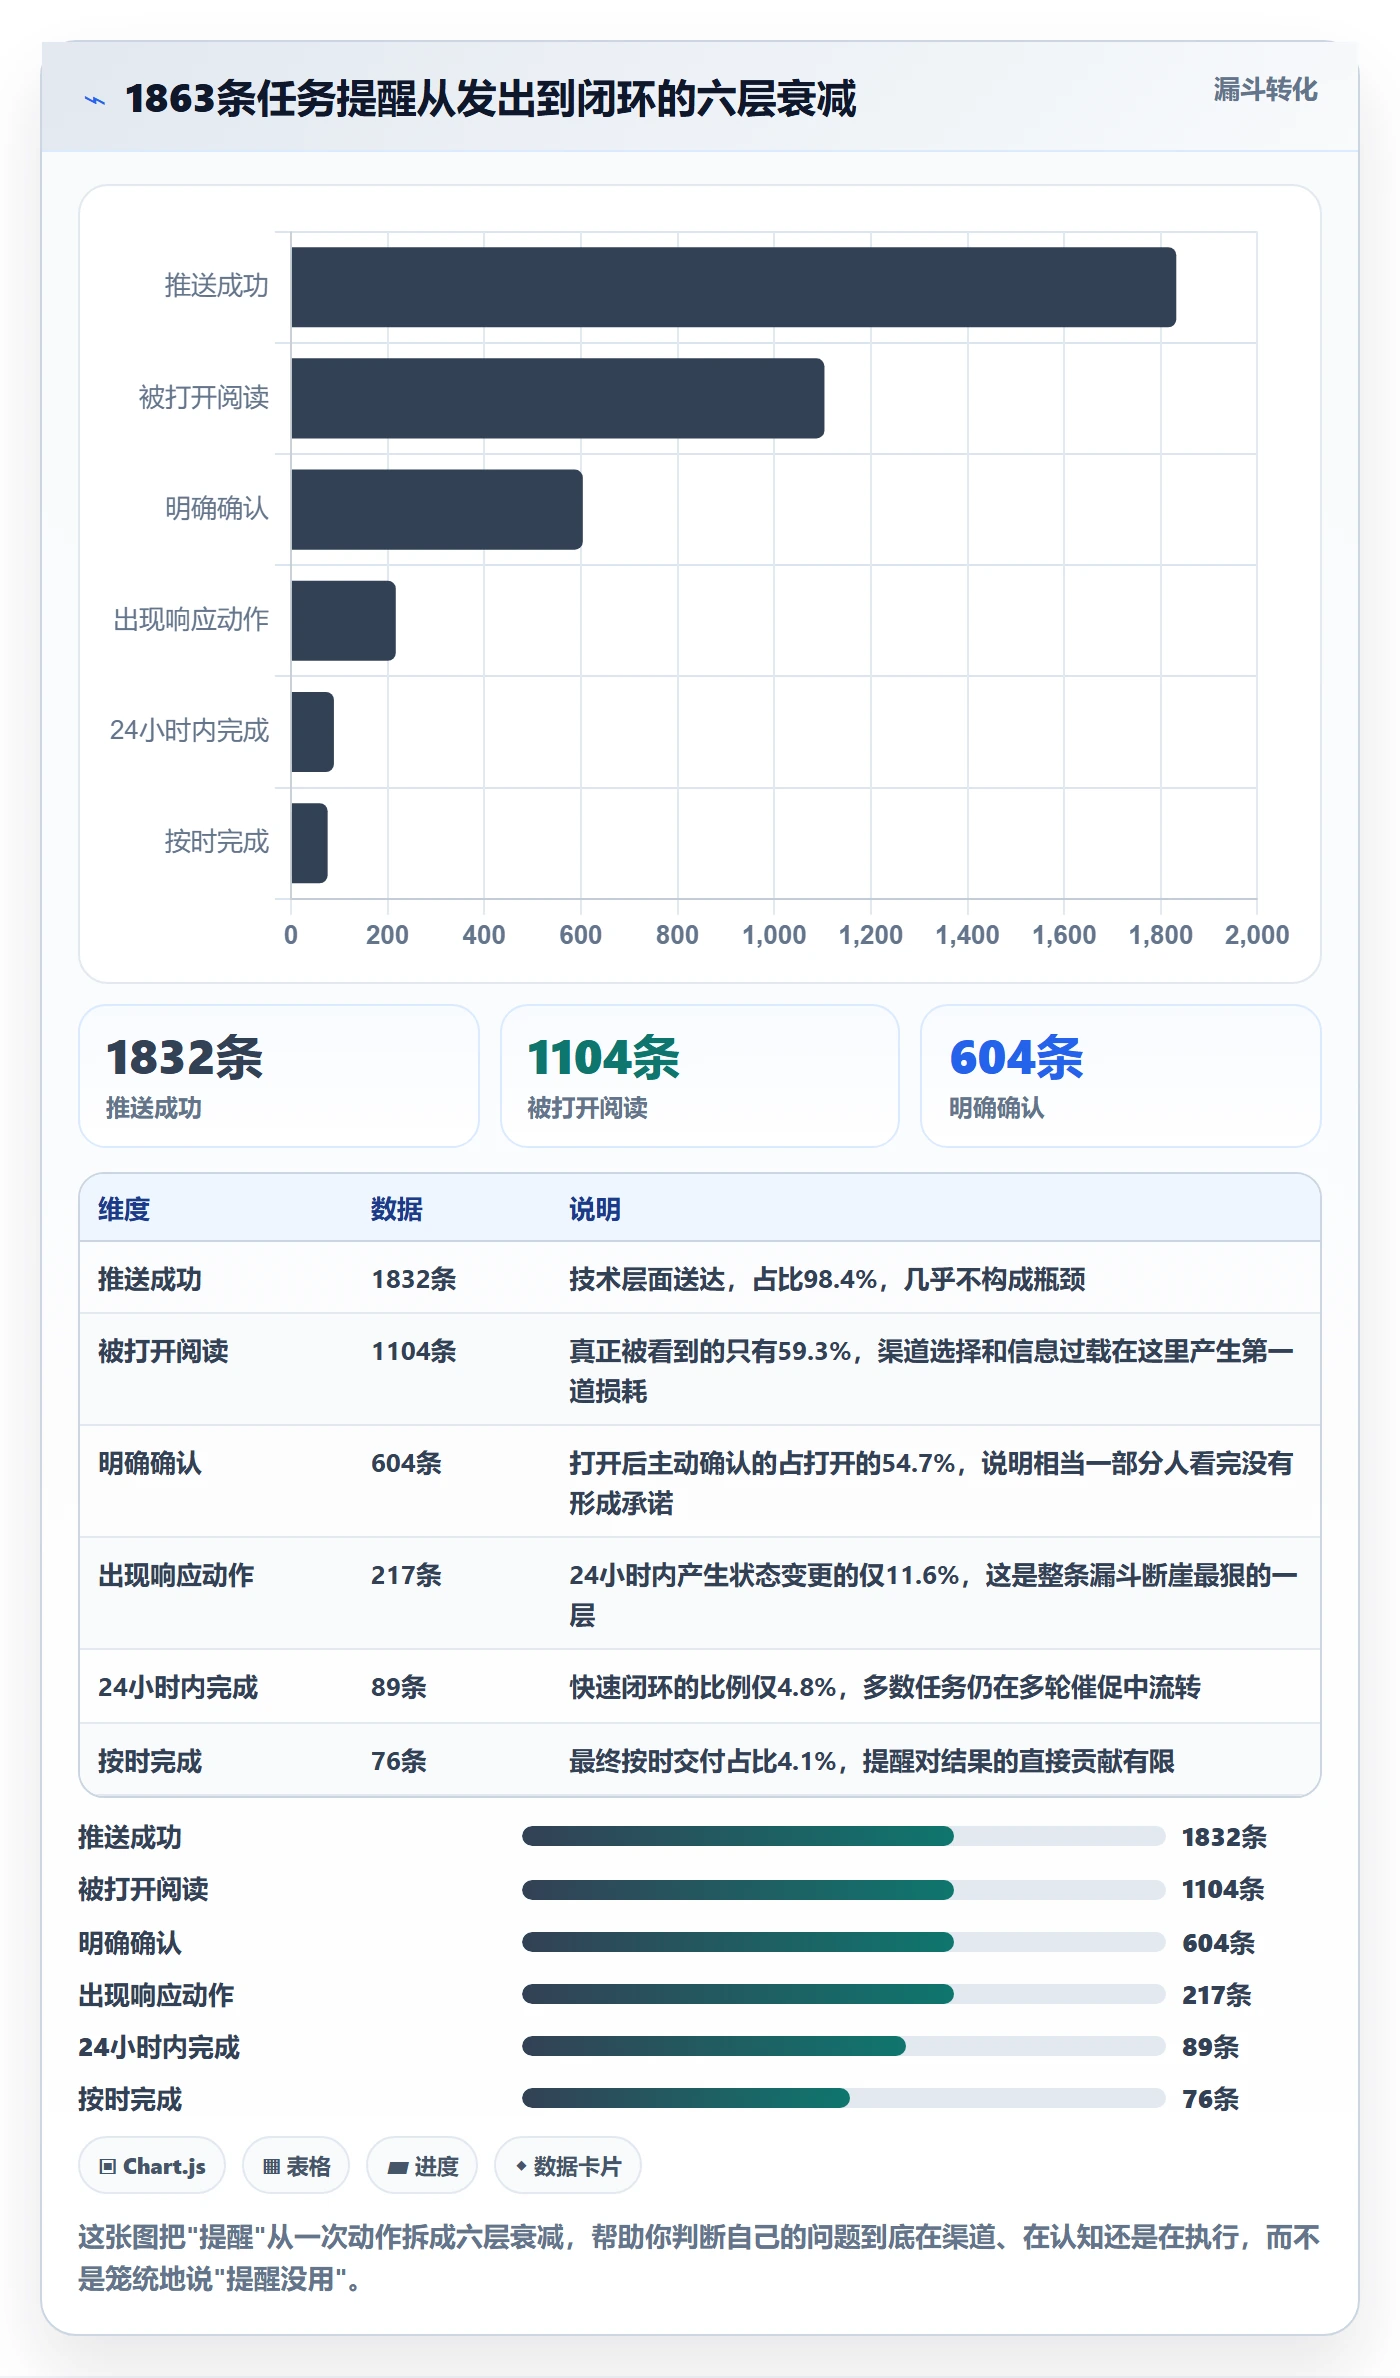Click the grid icon in 表格 chip

[x=271, y=2167]
